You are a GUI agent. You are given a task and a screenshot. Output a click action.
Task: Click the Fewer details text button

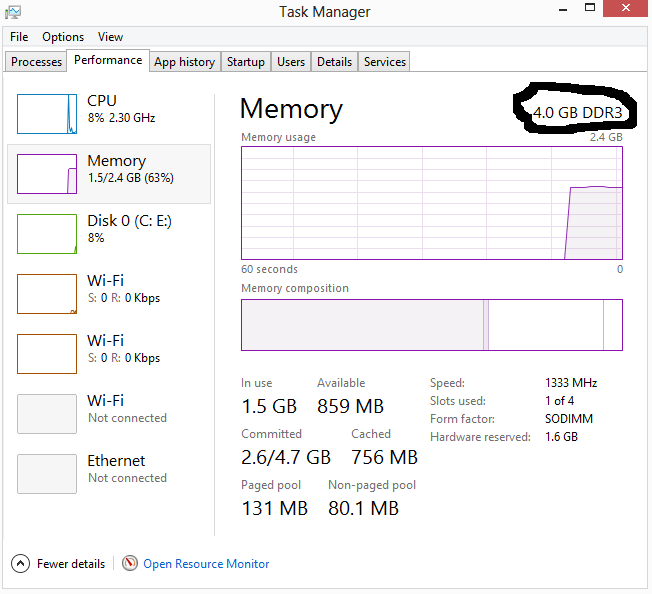coord(71,564)
